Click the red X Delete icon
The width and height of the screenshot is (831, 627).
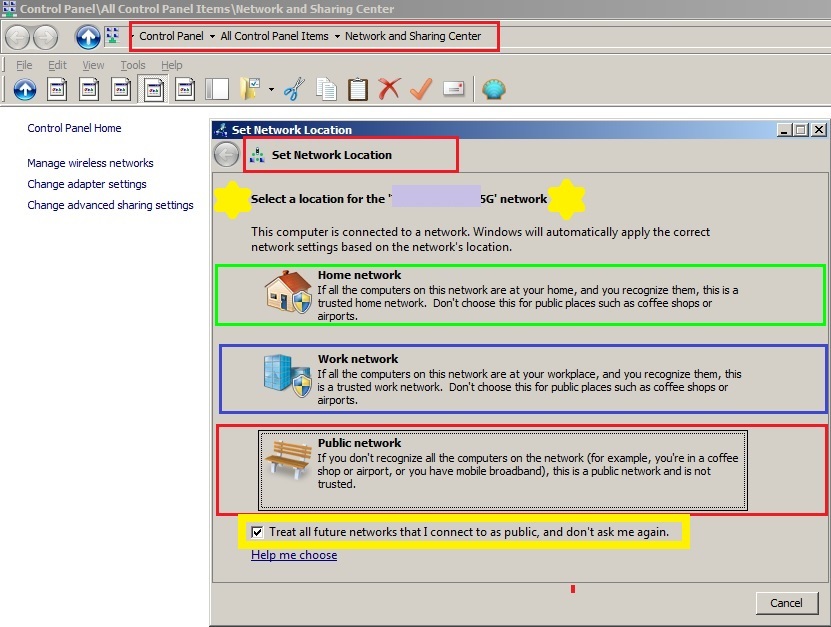pos(390,89)
